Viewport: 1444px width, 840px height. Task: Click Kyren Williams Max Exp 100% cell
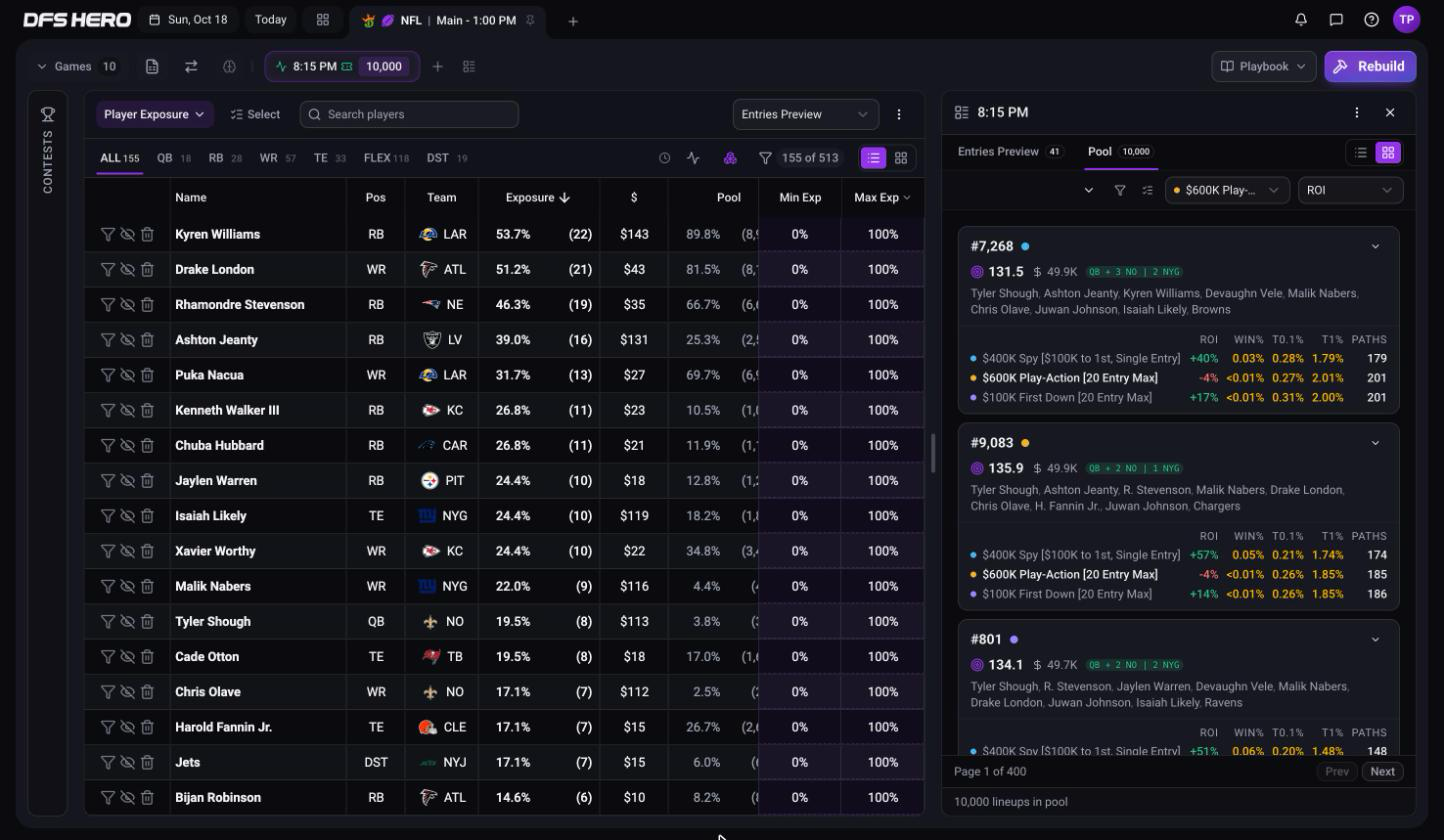[882, 234]
